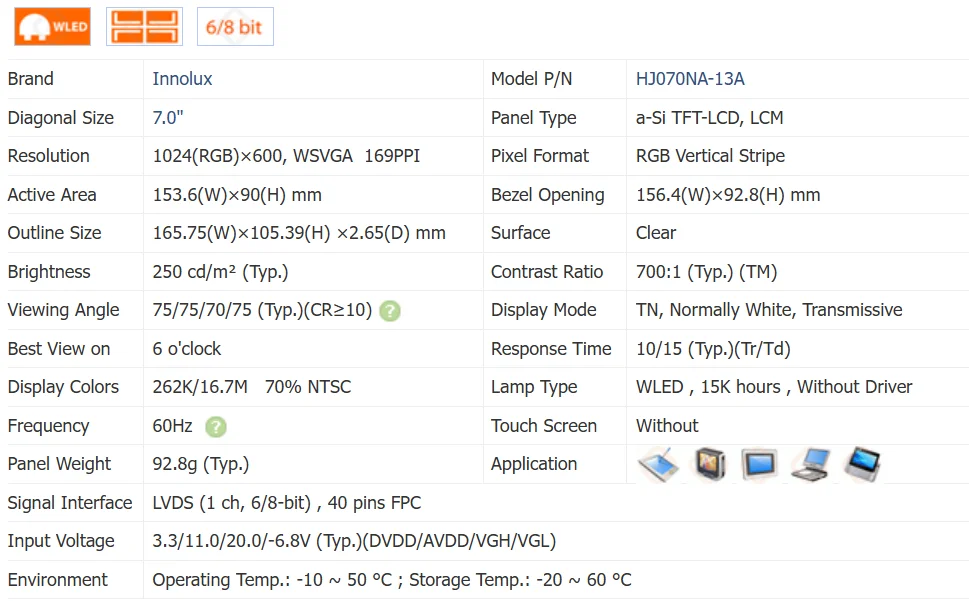The width and height of the screenshot is (969, 601).
Task: Click the touch screen value Without
Action: [x=667, y=426]
